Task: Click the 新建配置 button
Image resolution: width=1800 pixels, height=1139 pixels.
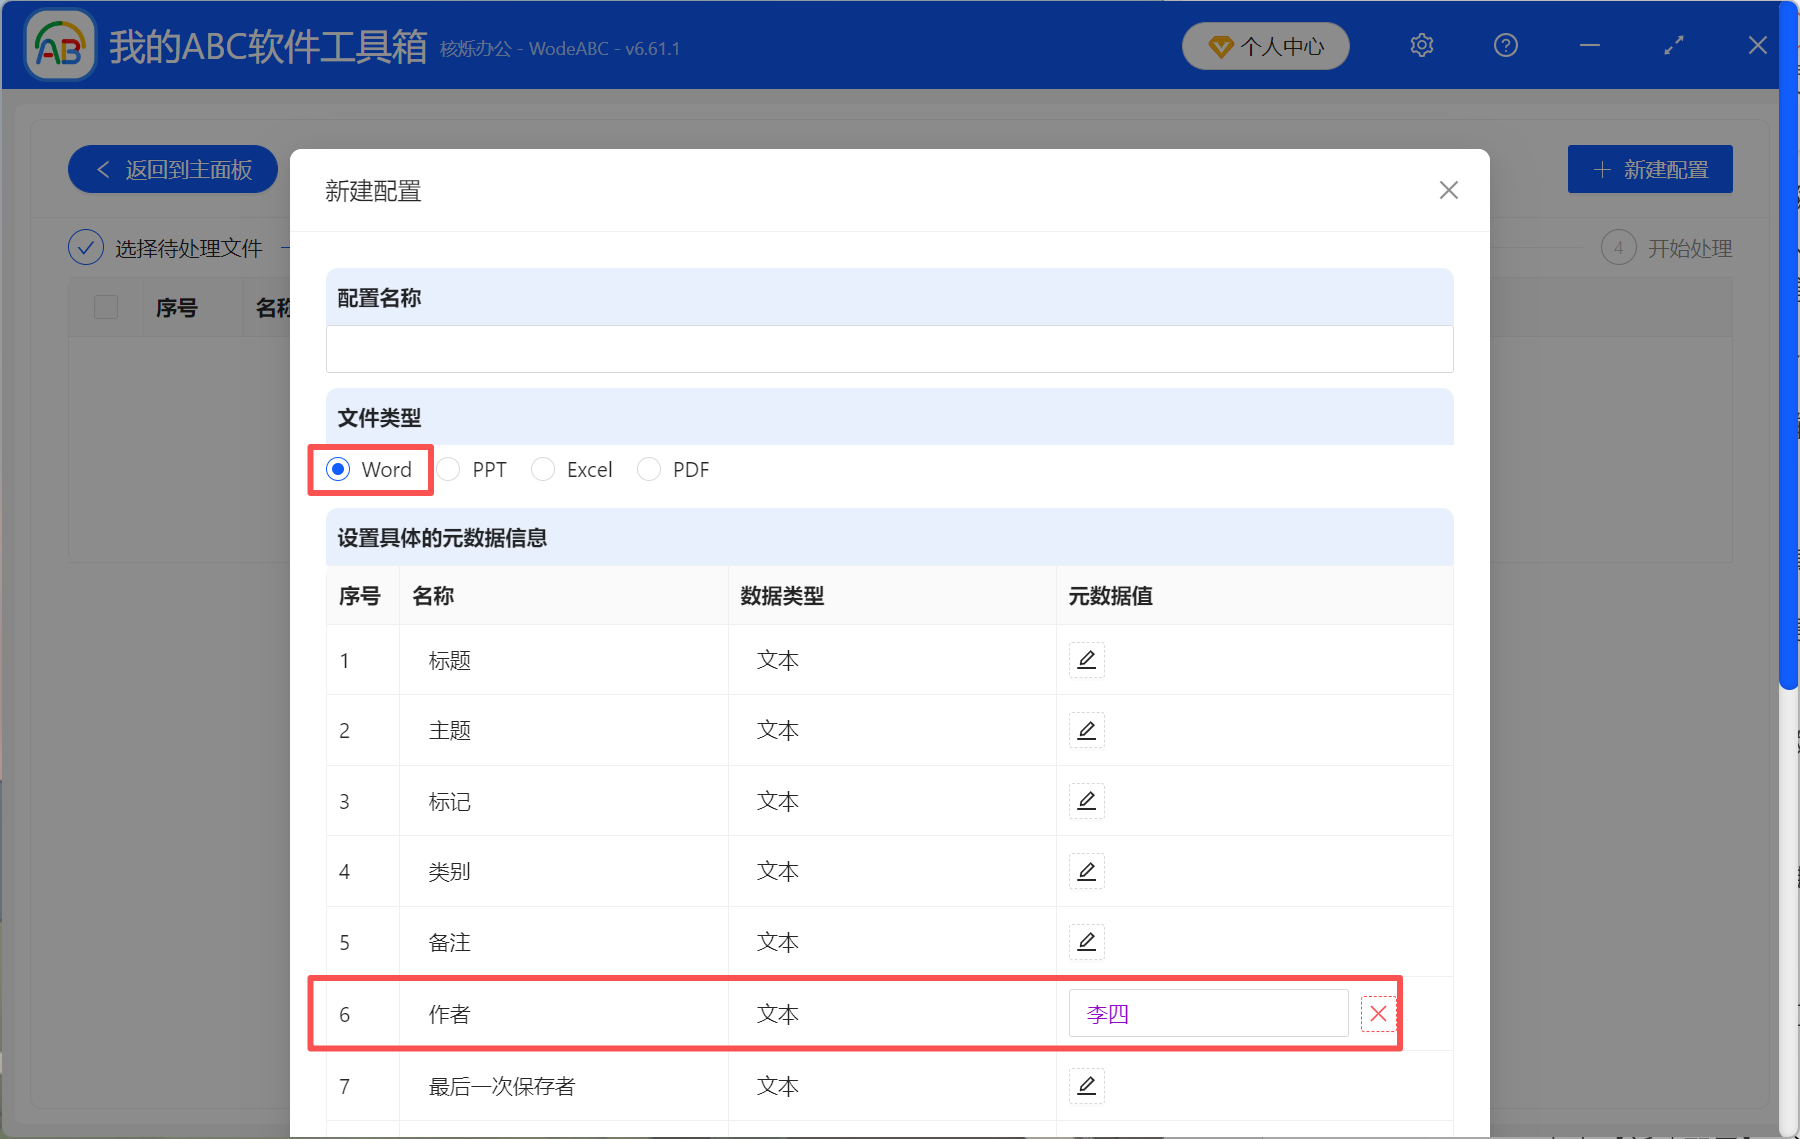Action: (1649, 170)
